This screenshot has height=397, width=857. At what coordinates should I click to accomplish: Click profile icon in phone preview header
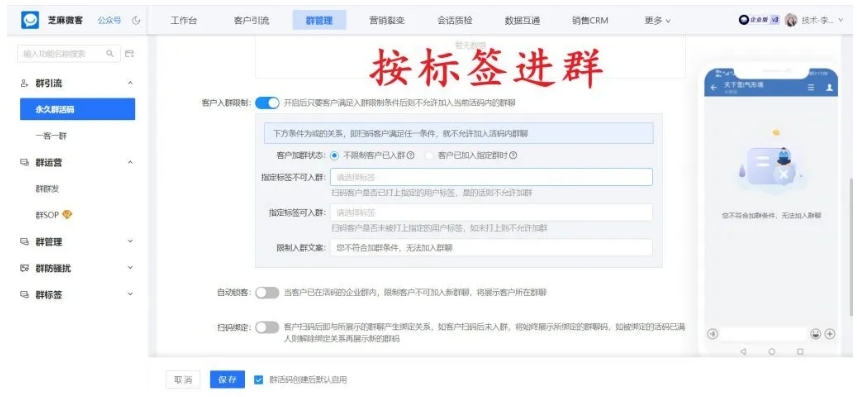pyautogui.click(x=829, y=87)
